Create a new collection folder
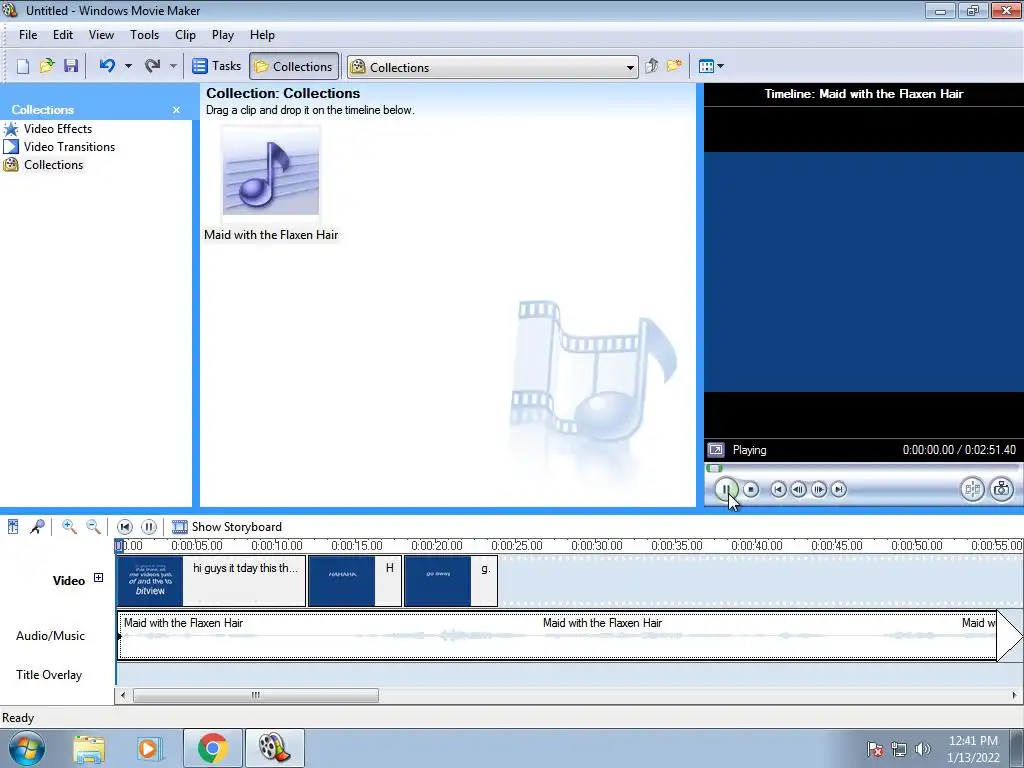1024x768 pixels. [x=674, y=66]
